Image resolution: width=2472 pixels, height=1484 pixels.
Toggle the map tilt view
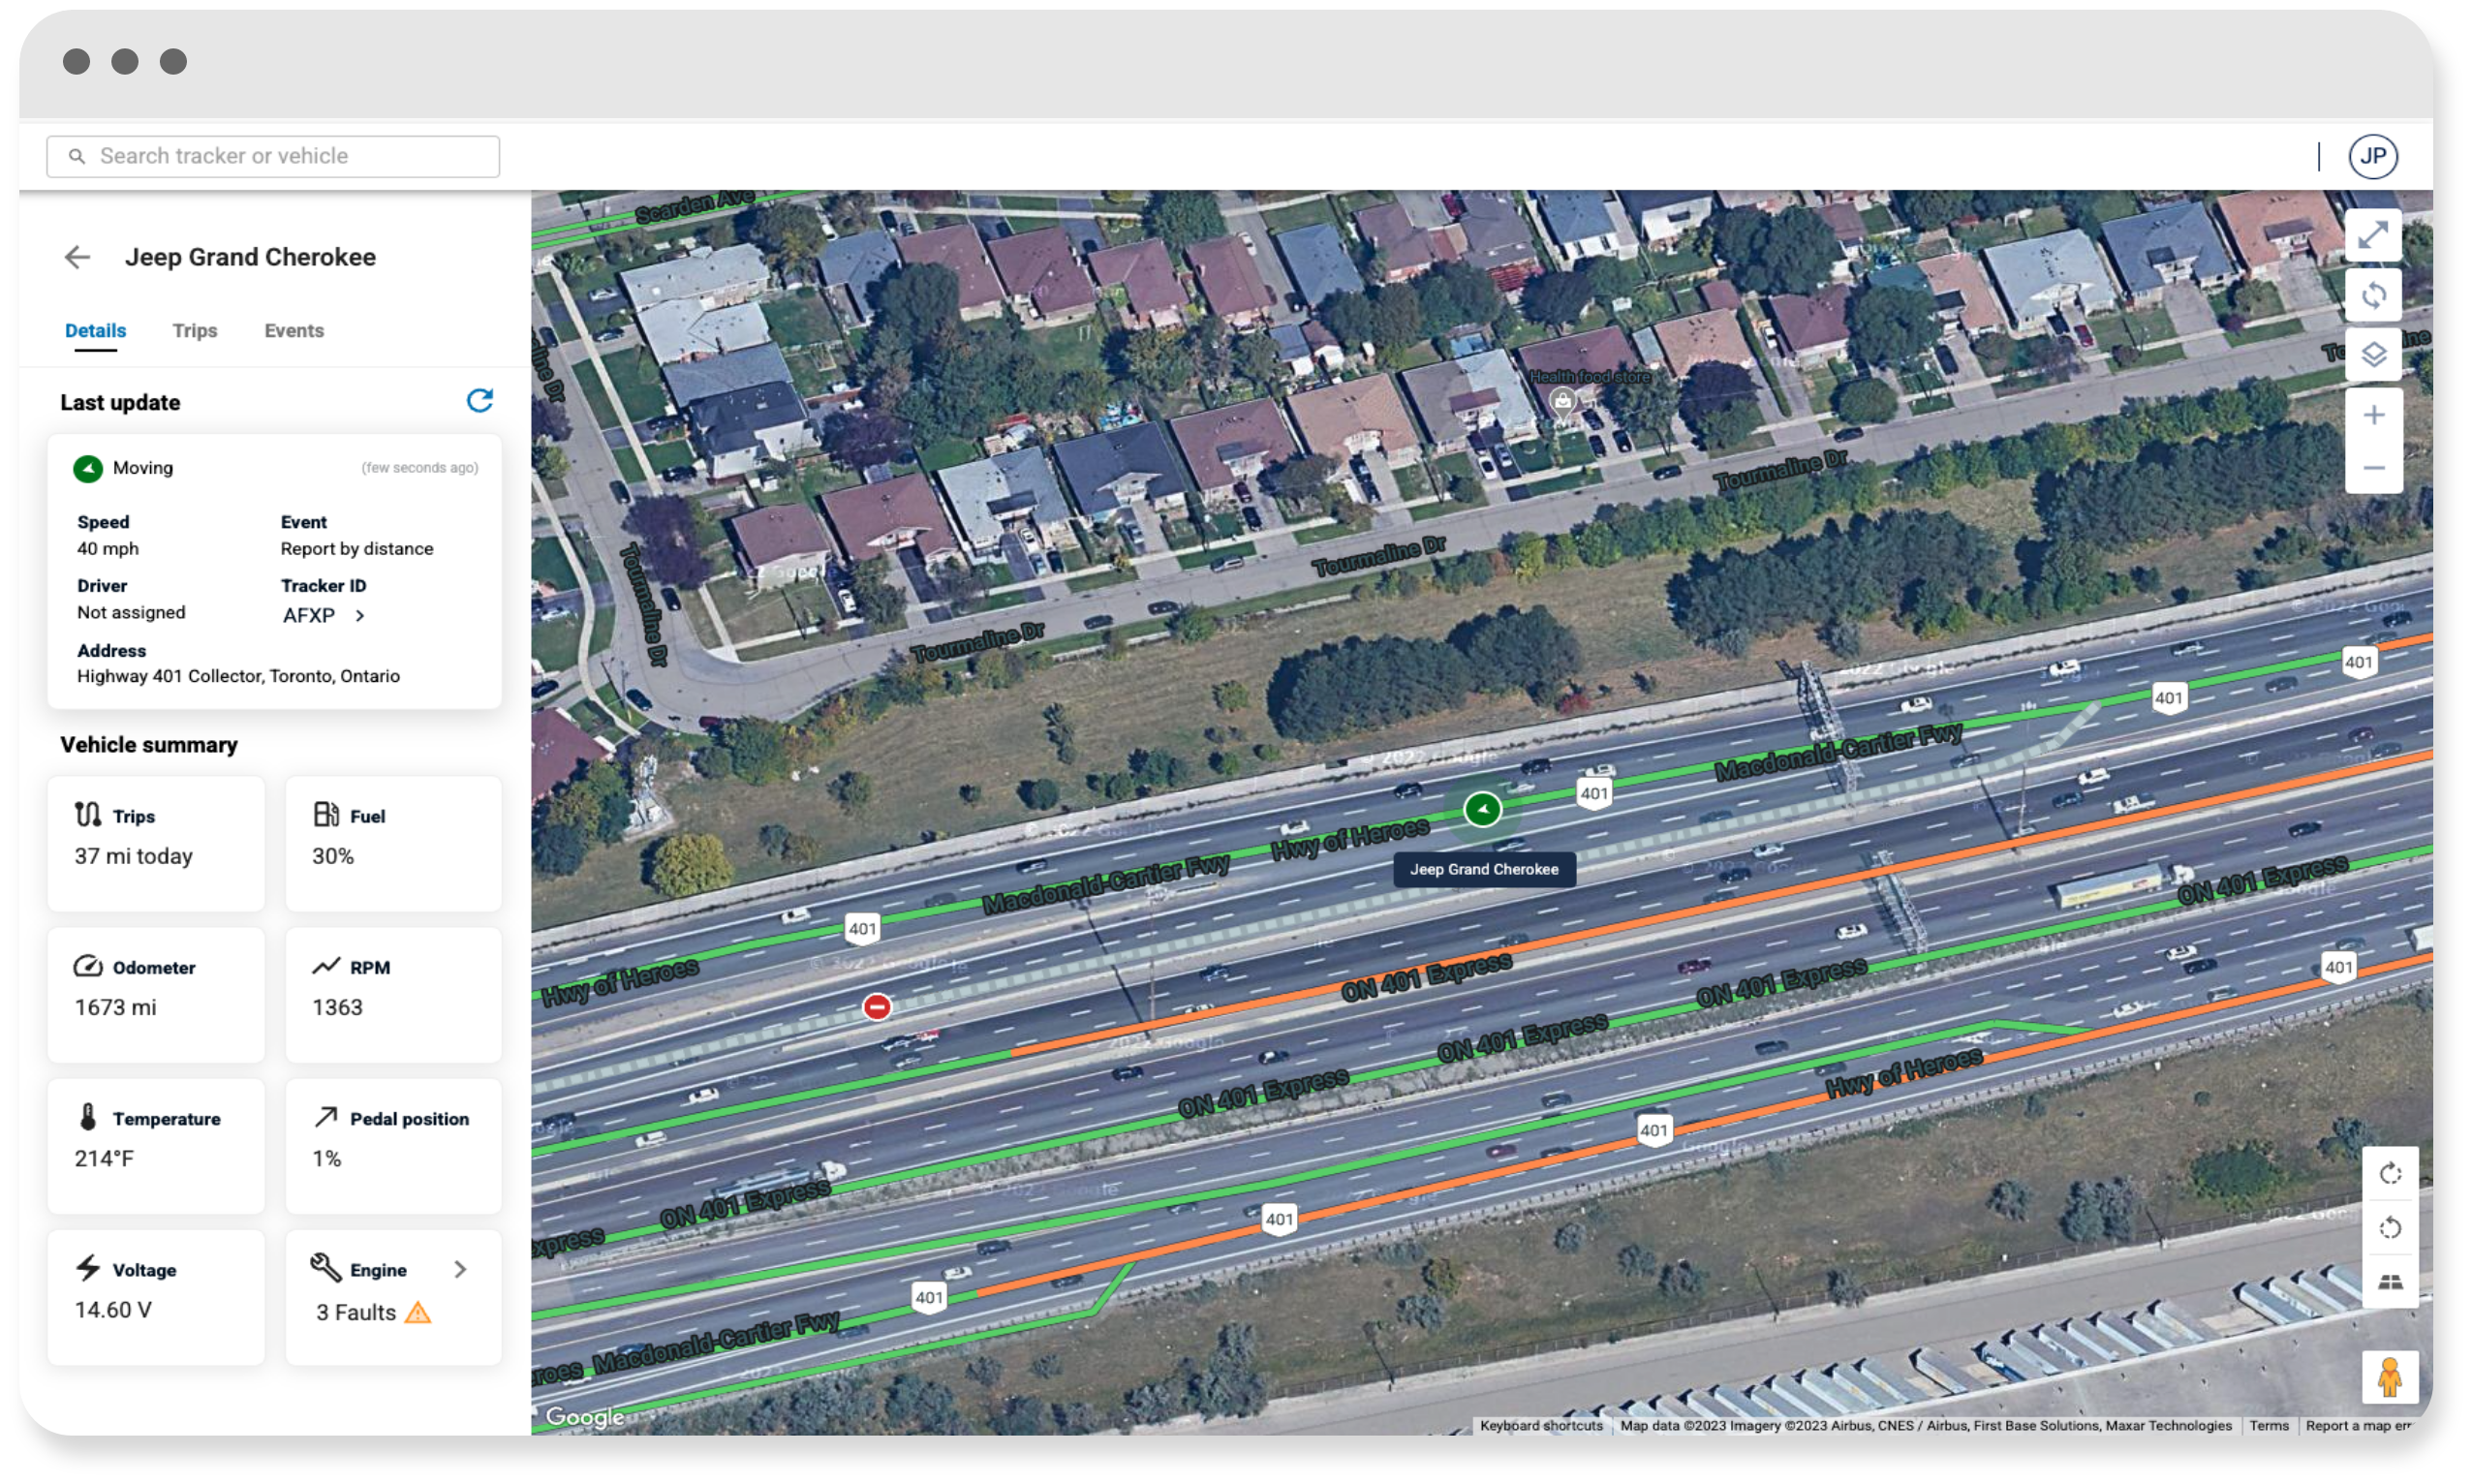2389,1282
